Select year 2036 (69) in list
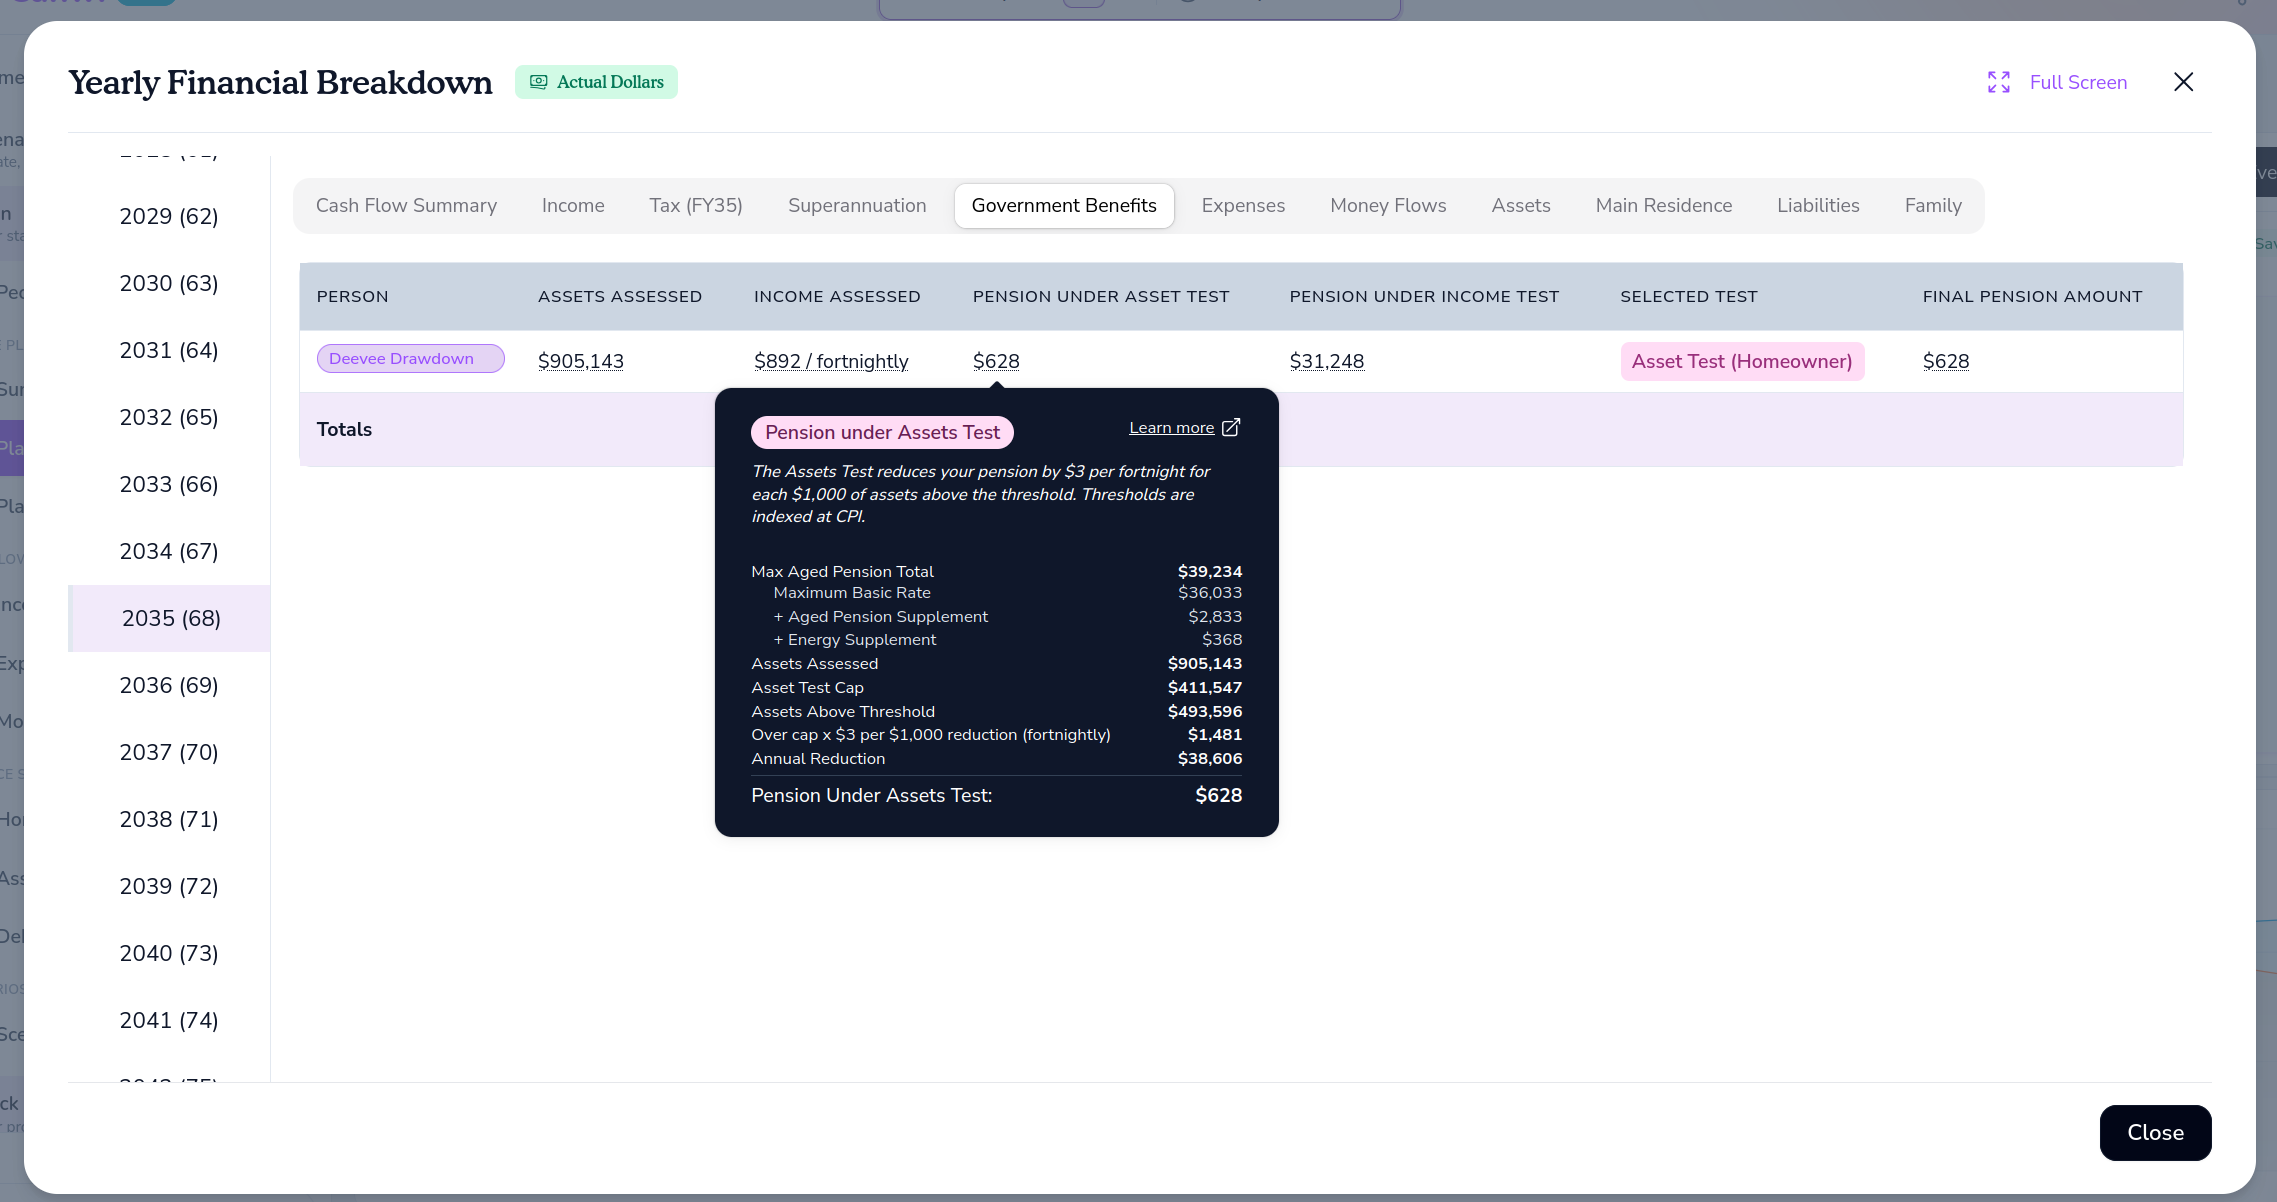 169,686
